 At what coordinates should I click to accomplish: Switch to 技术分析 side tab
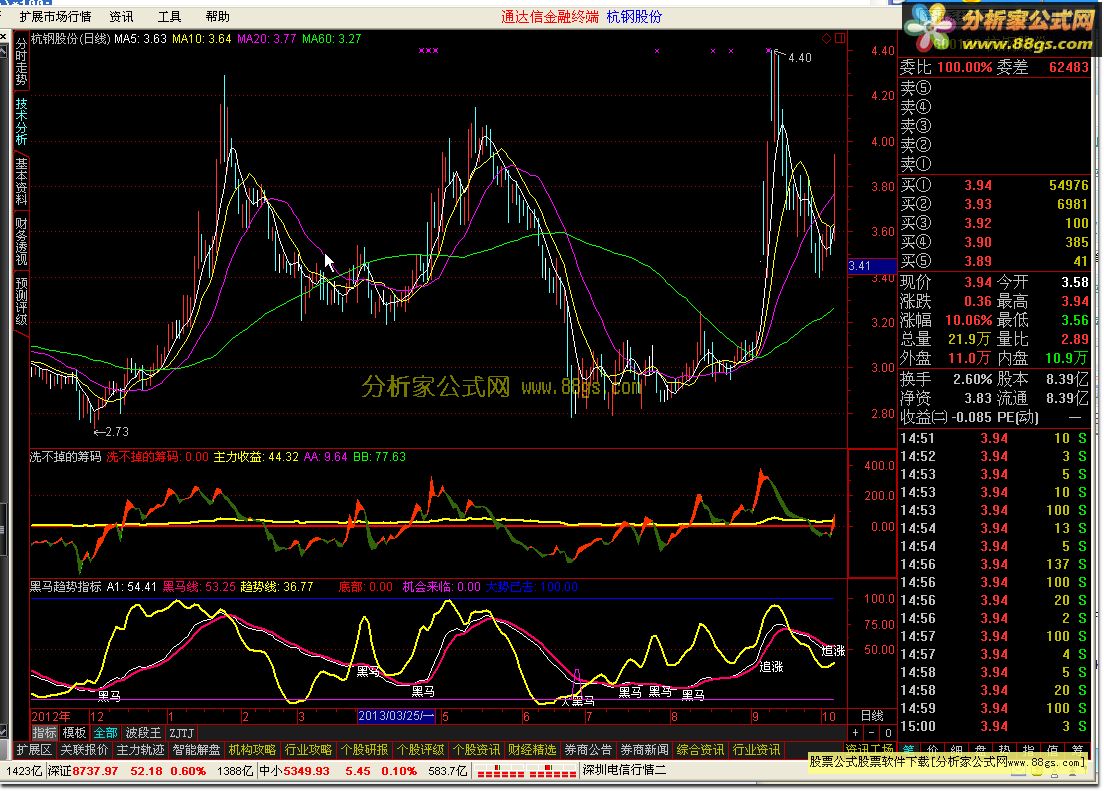point(21,122)
